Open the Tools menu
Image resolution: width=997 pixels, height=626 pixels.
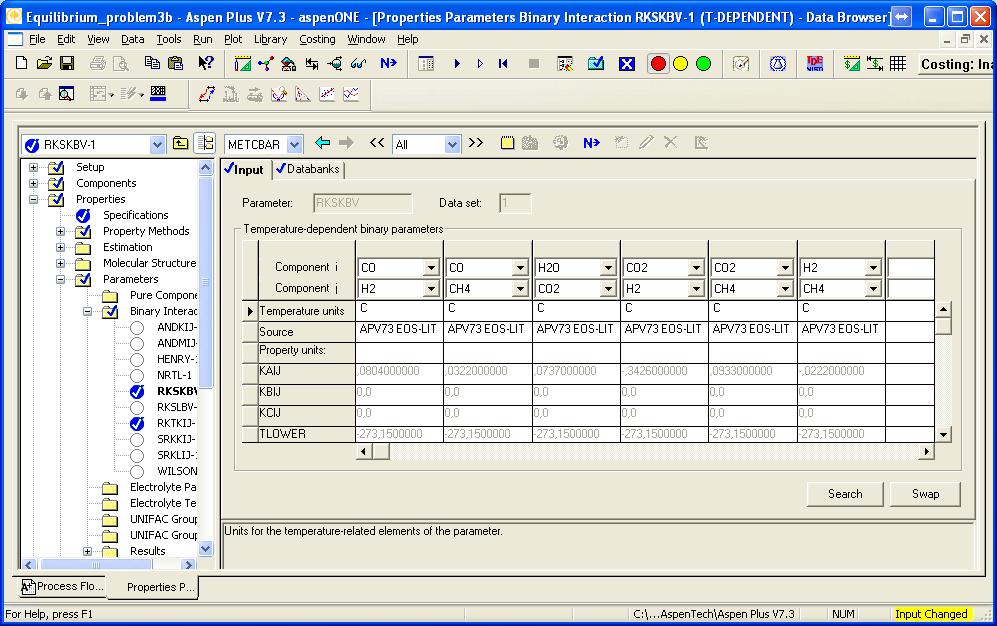coord(168,39)
